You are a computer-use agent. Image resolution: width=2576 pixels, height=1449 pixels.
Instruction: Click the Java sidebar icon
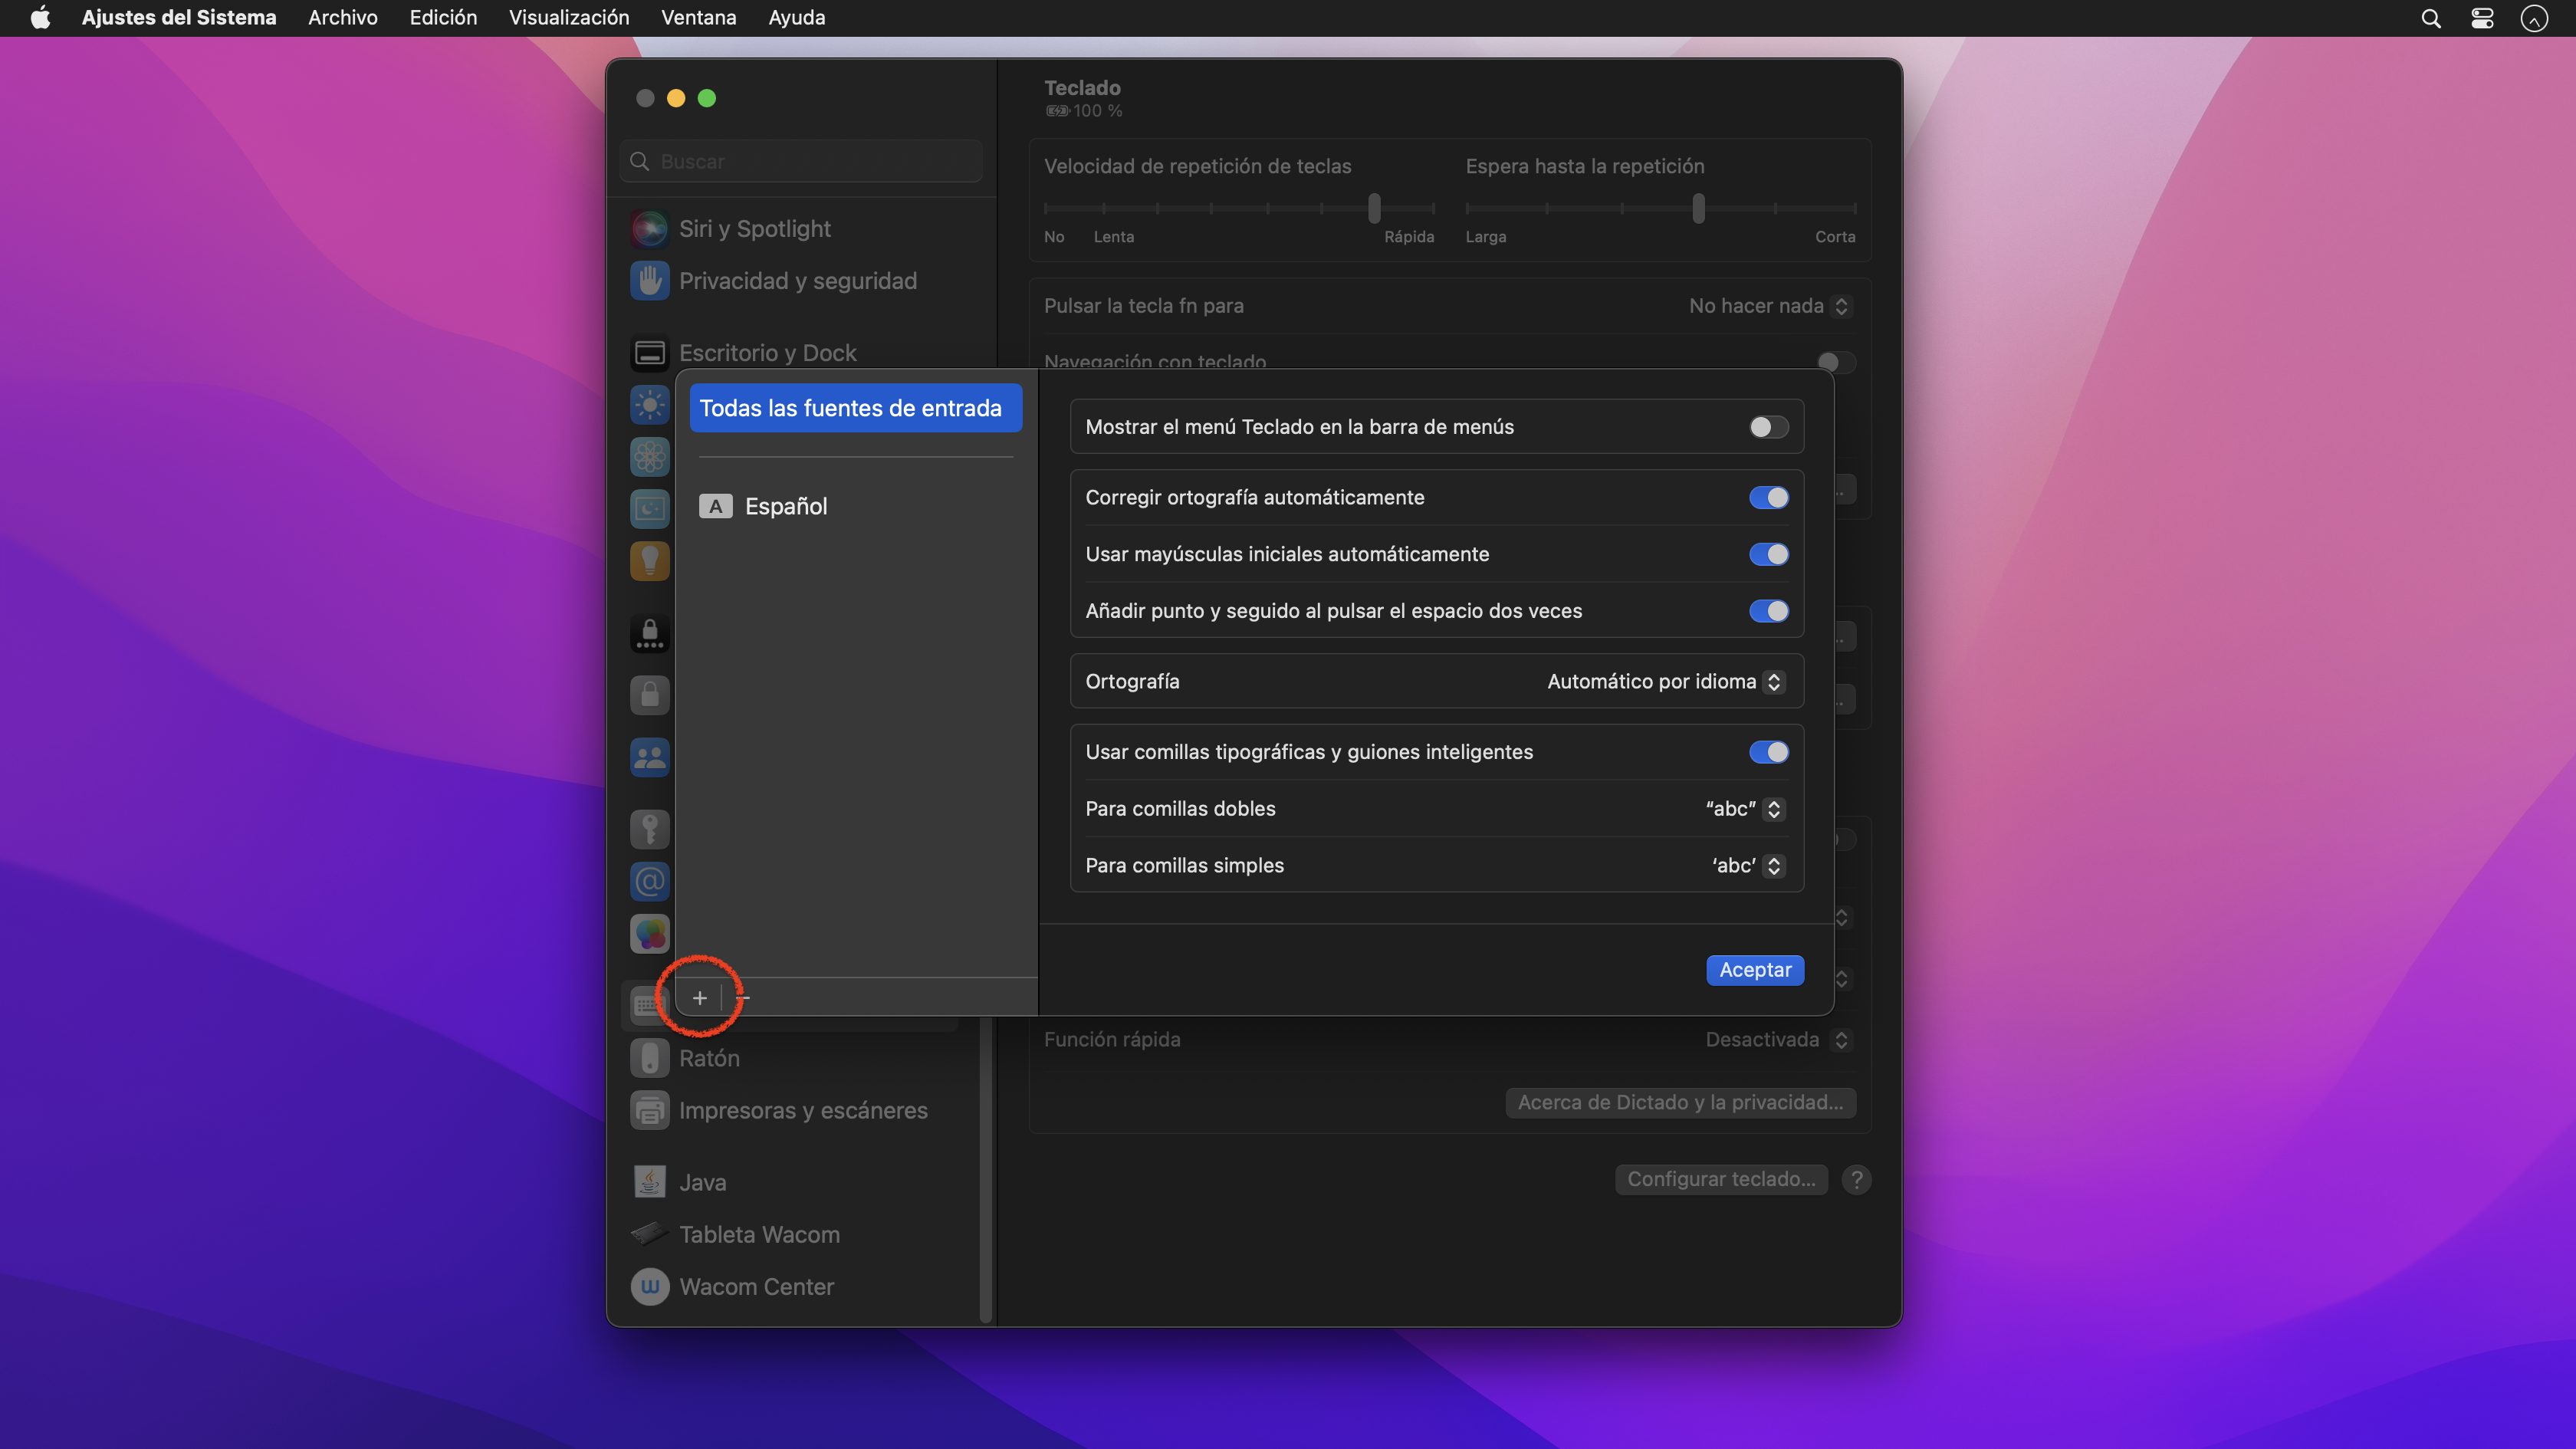tap(649, 1182)
